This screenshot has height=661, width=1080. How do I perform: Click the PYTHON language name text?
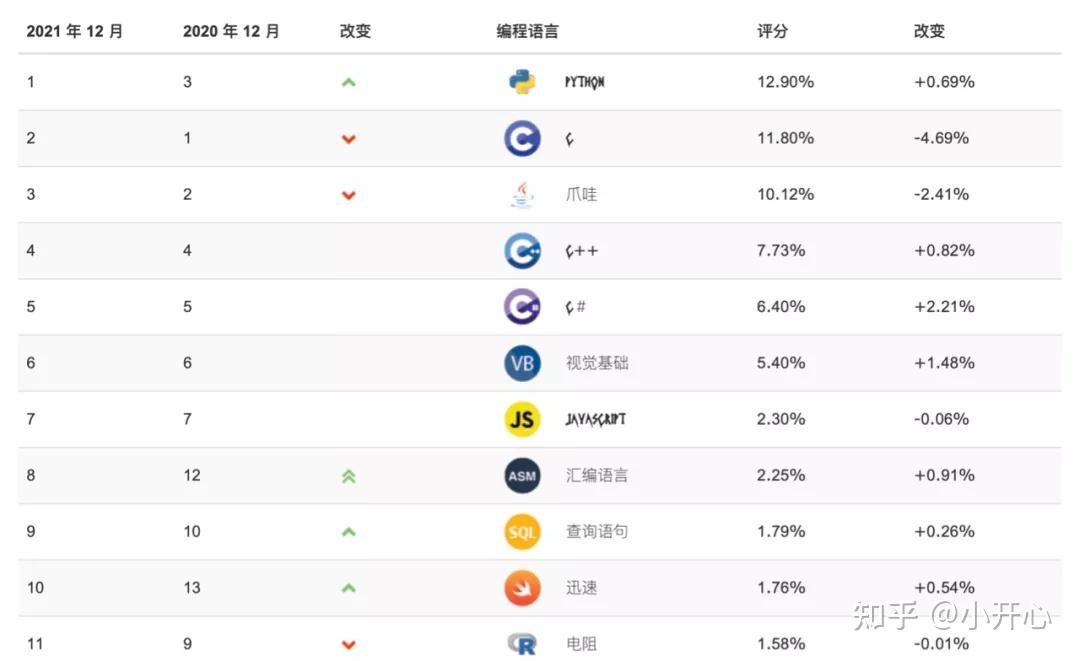(x=585, y=82)
